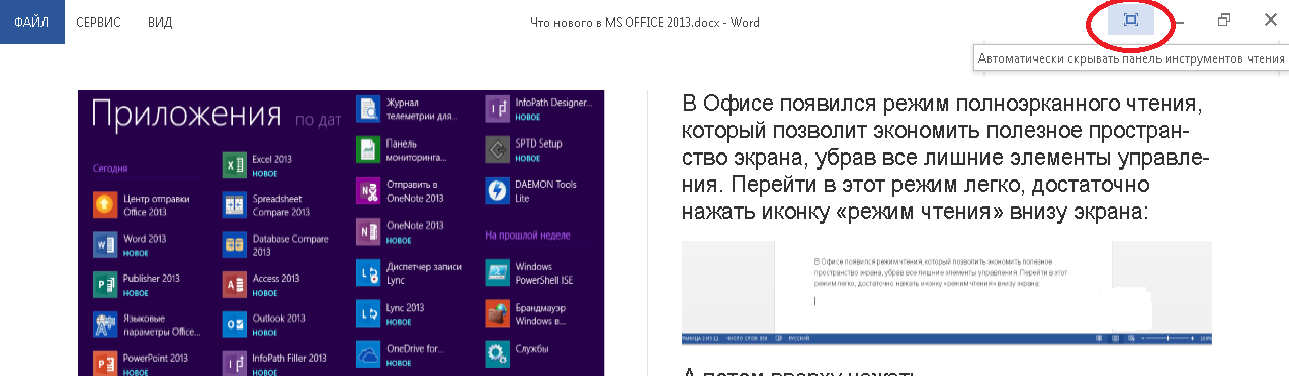Click Сегодня group label in picture
Viewport: 1289px width, 376px height.
point(110,168)
